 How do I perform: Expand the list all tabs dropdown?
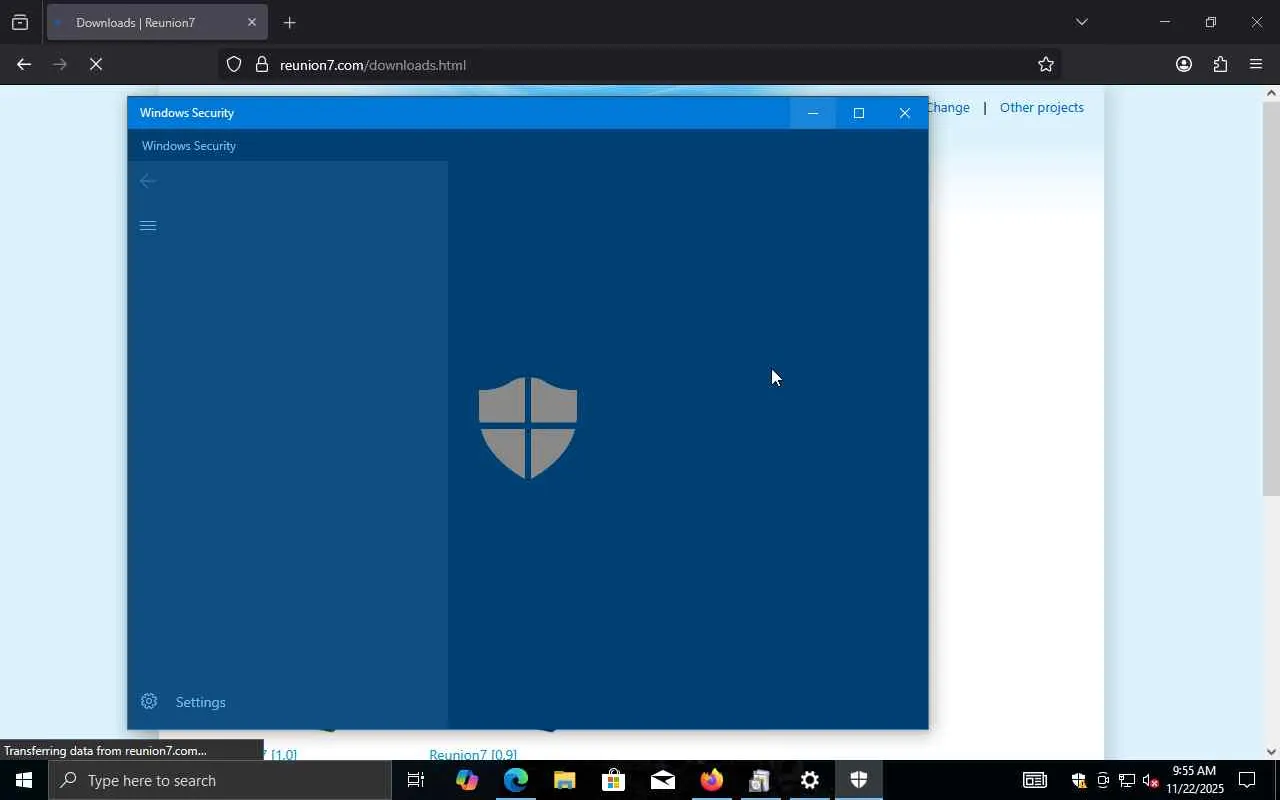[x=1081, y=22]
